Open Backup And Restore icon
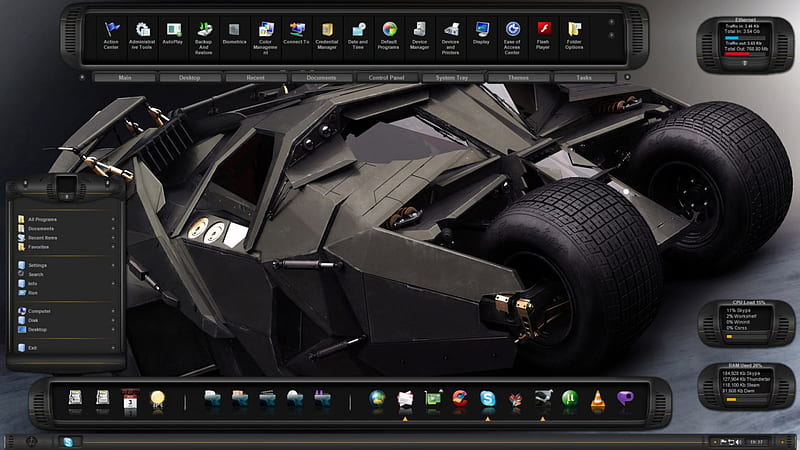This screenshot has height=450, width=800. 204,38
